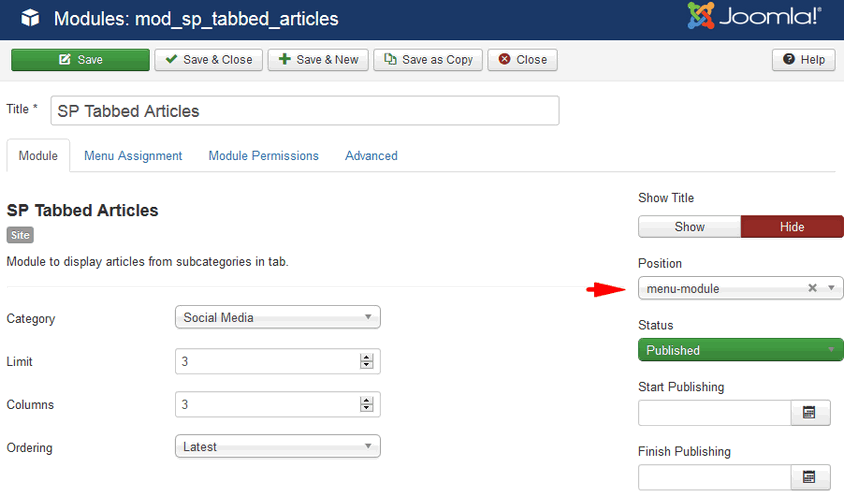Click the Save & Close button

coord(208,60)
